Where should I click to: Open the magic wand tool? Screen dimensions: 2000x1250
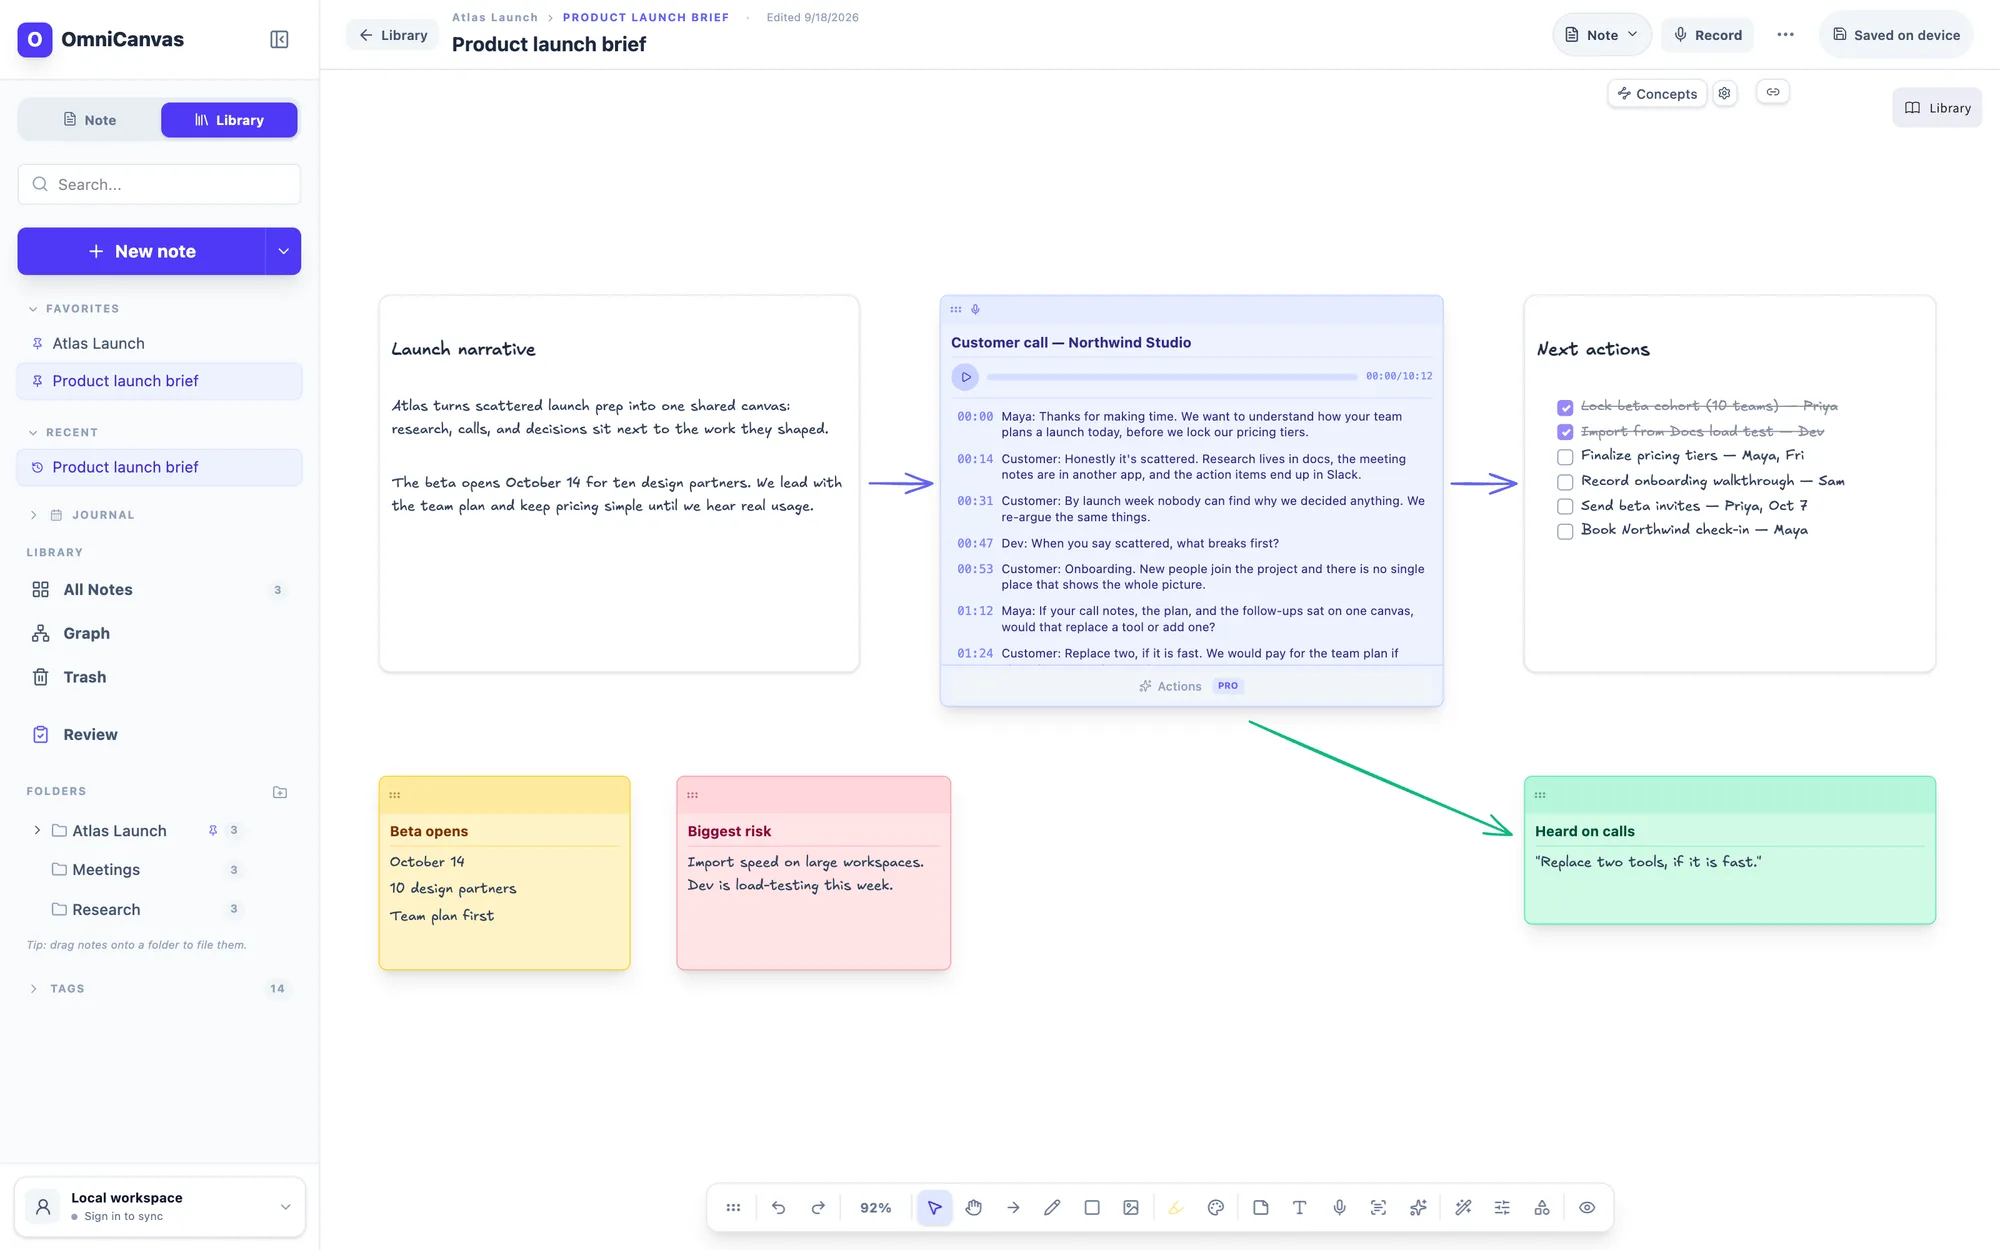(1463, 1208)
